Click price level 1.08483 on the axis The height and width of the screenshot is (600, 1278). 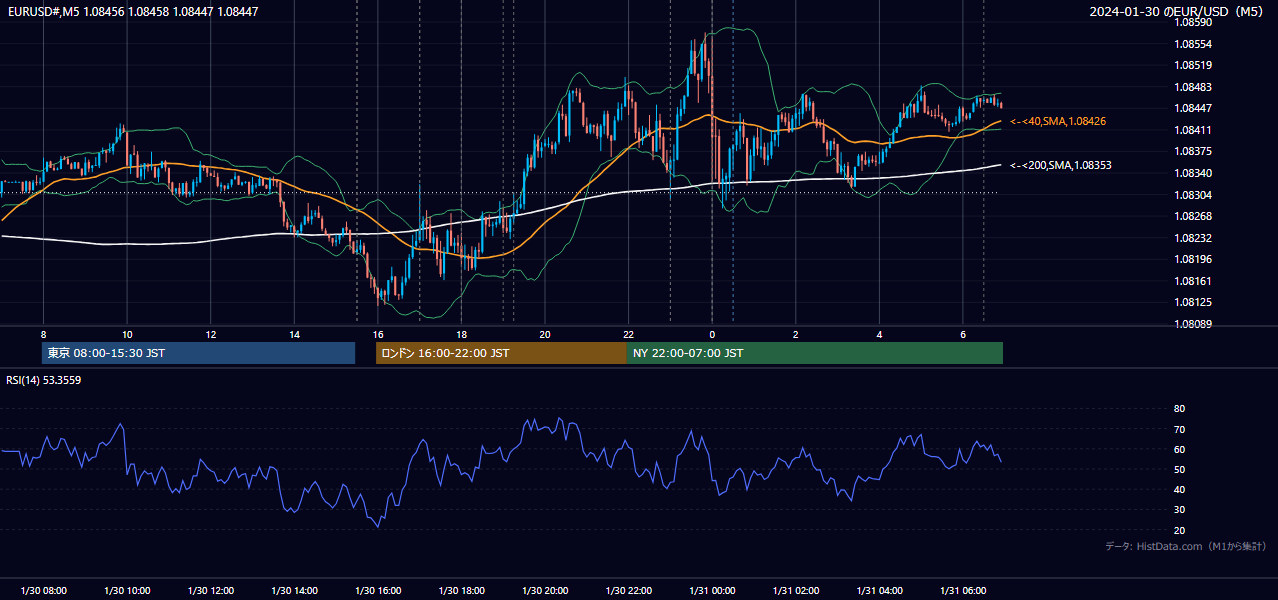pos(1193,87)
